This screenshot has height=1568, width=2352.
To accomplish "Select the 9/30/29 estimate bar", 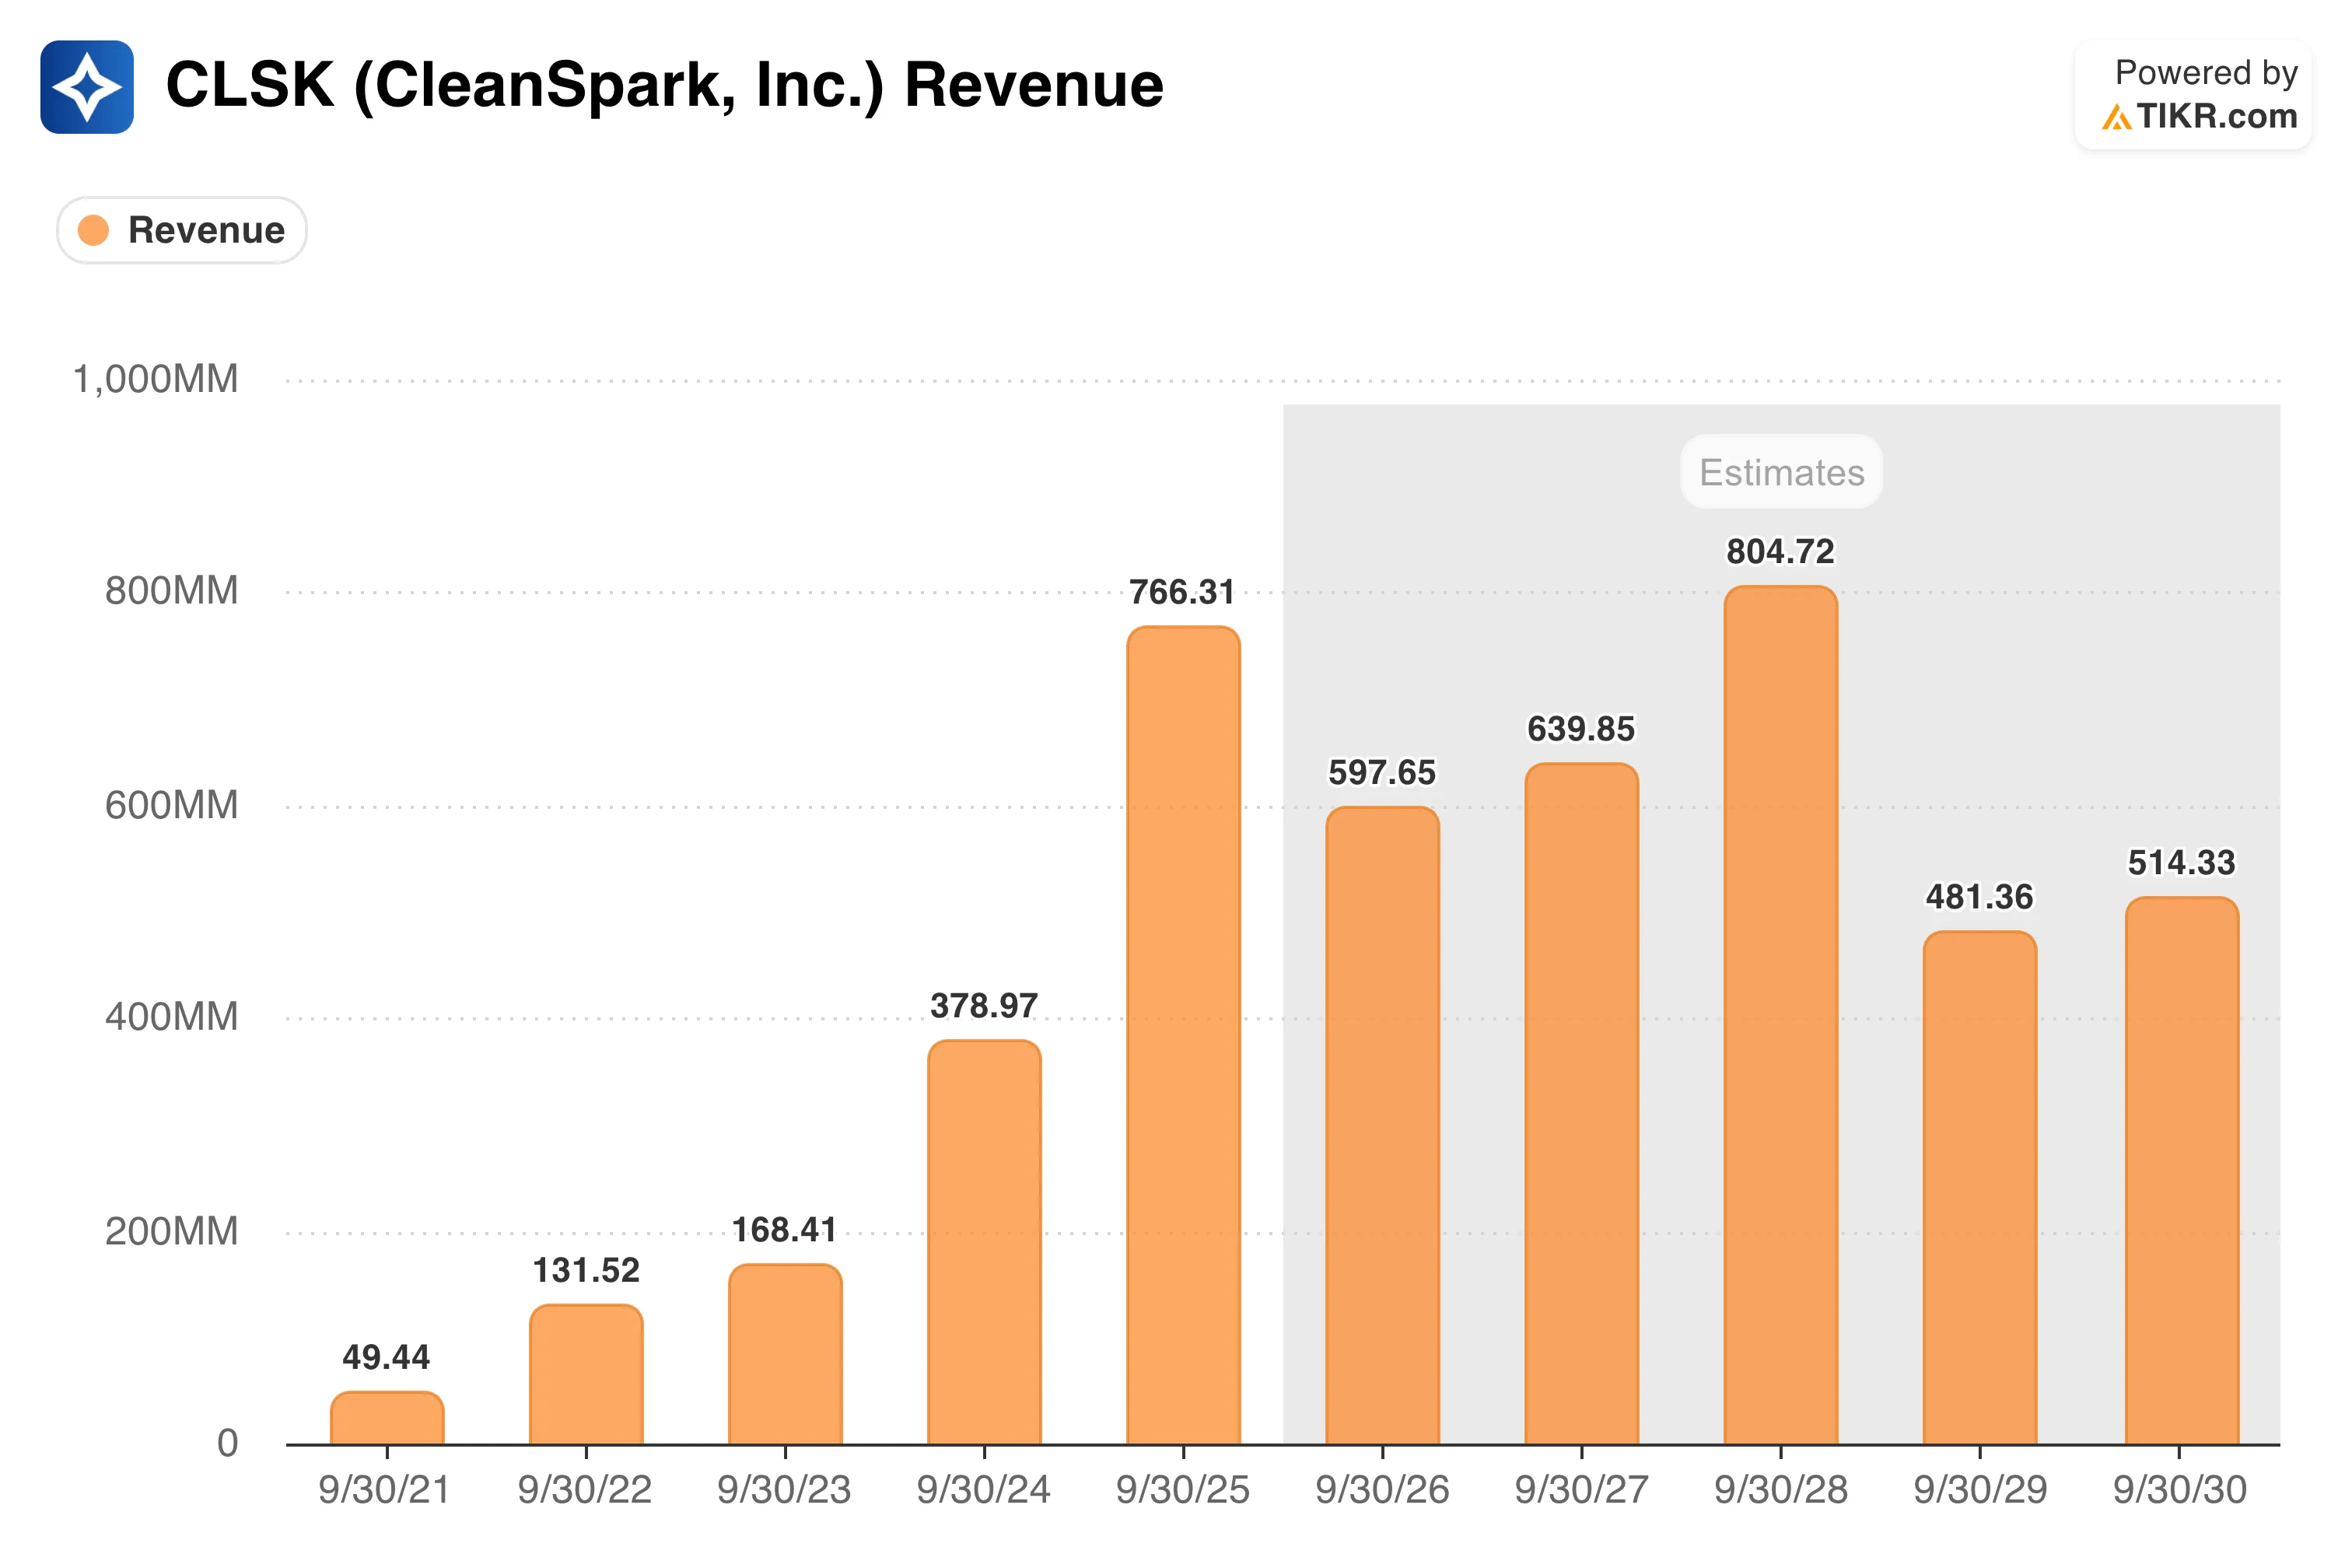I will point(1979,1188).
